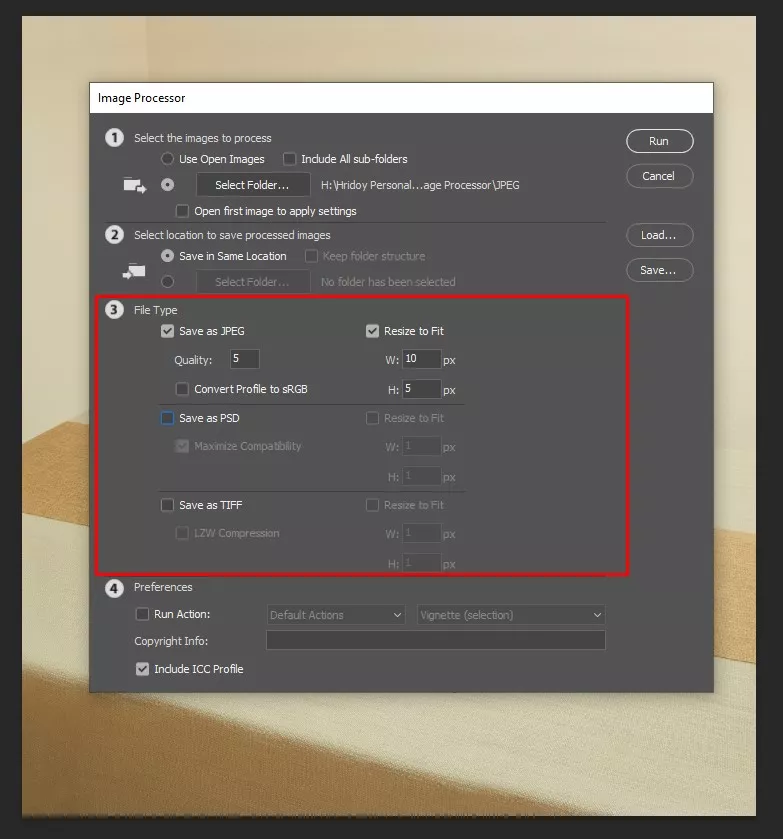783x839 pixels.
Task: Click the source folder arrow icon
Action: (x=134, y=185)
